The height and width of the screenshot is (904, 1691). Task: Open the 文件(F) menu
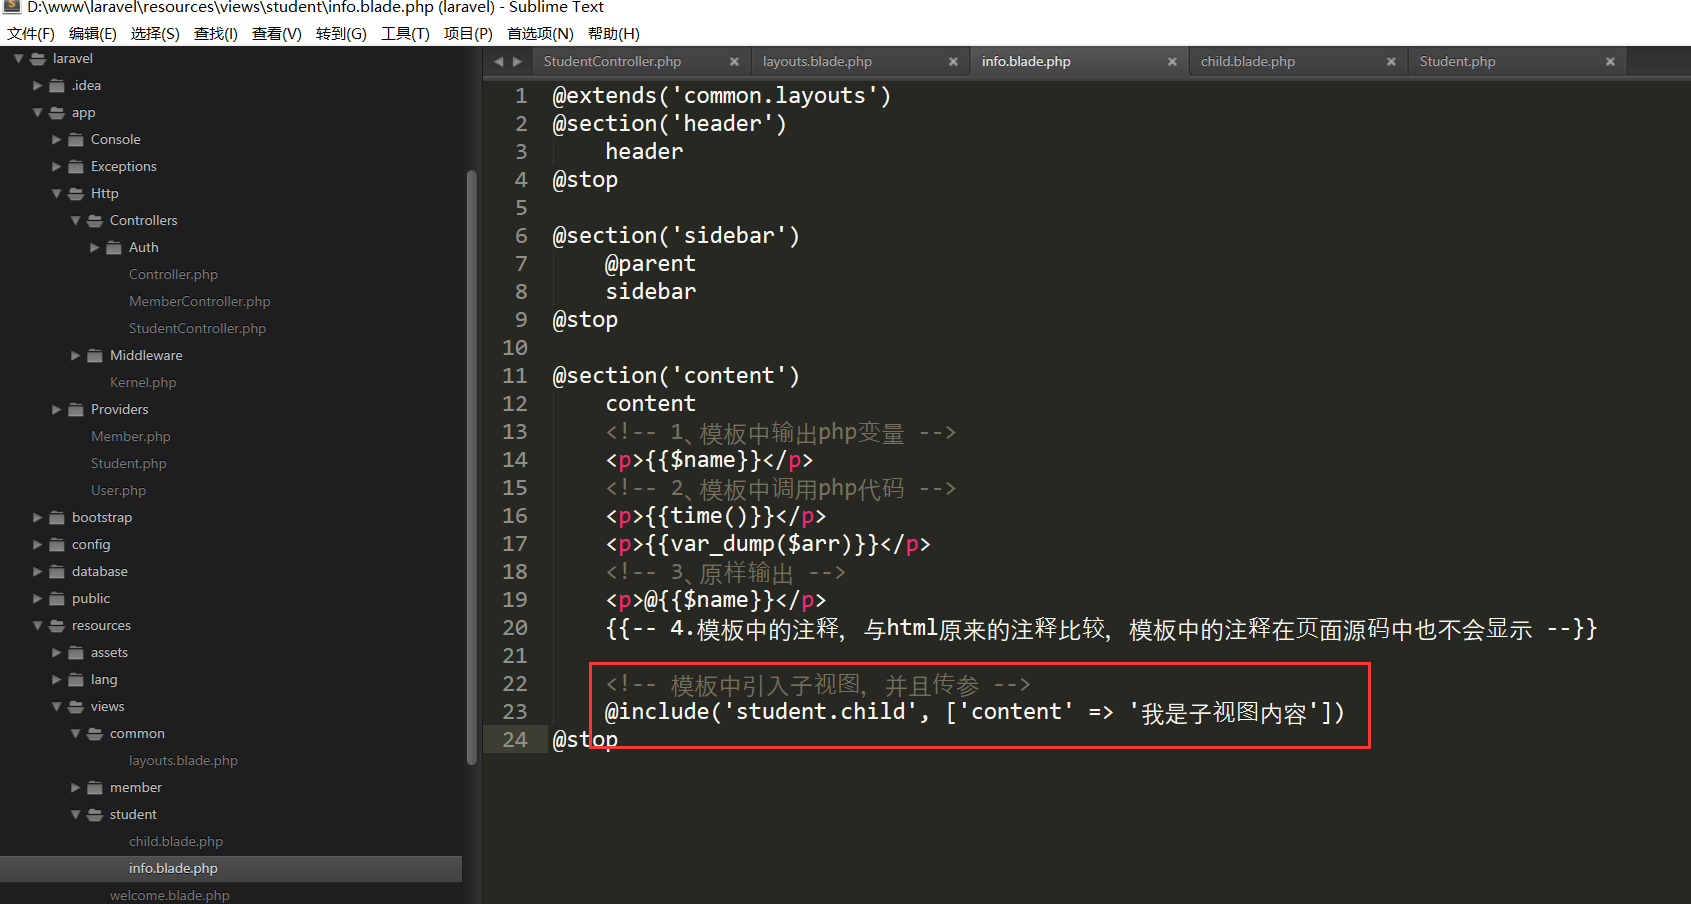(31, 34)
